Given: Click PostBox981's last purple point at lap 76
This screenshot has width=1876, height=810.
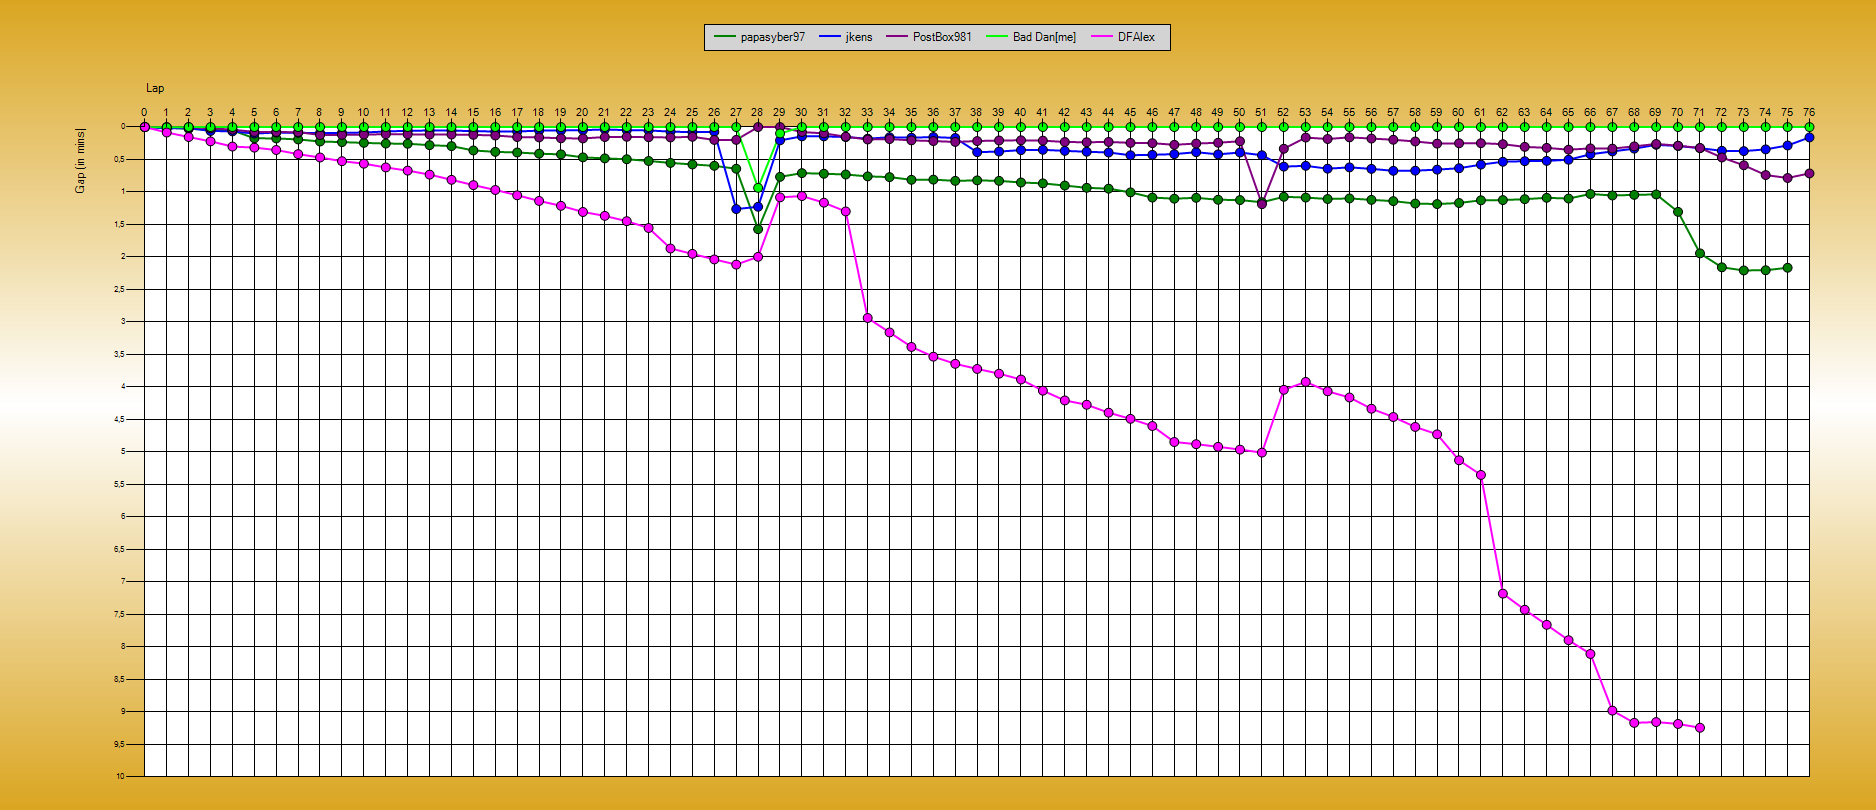Looking at the screenshot, I should click(1809, 174).
